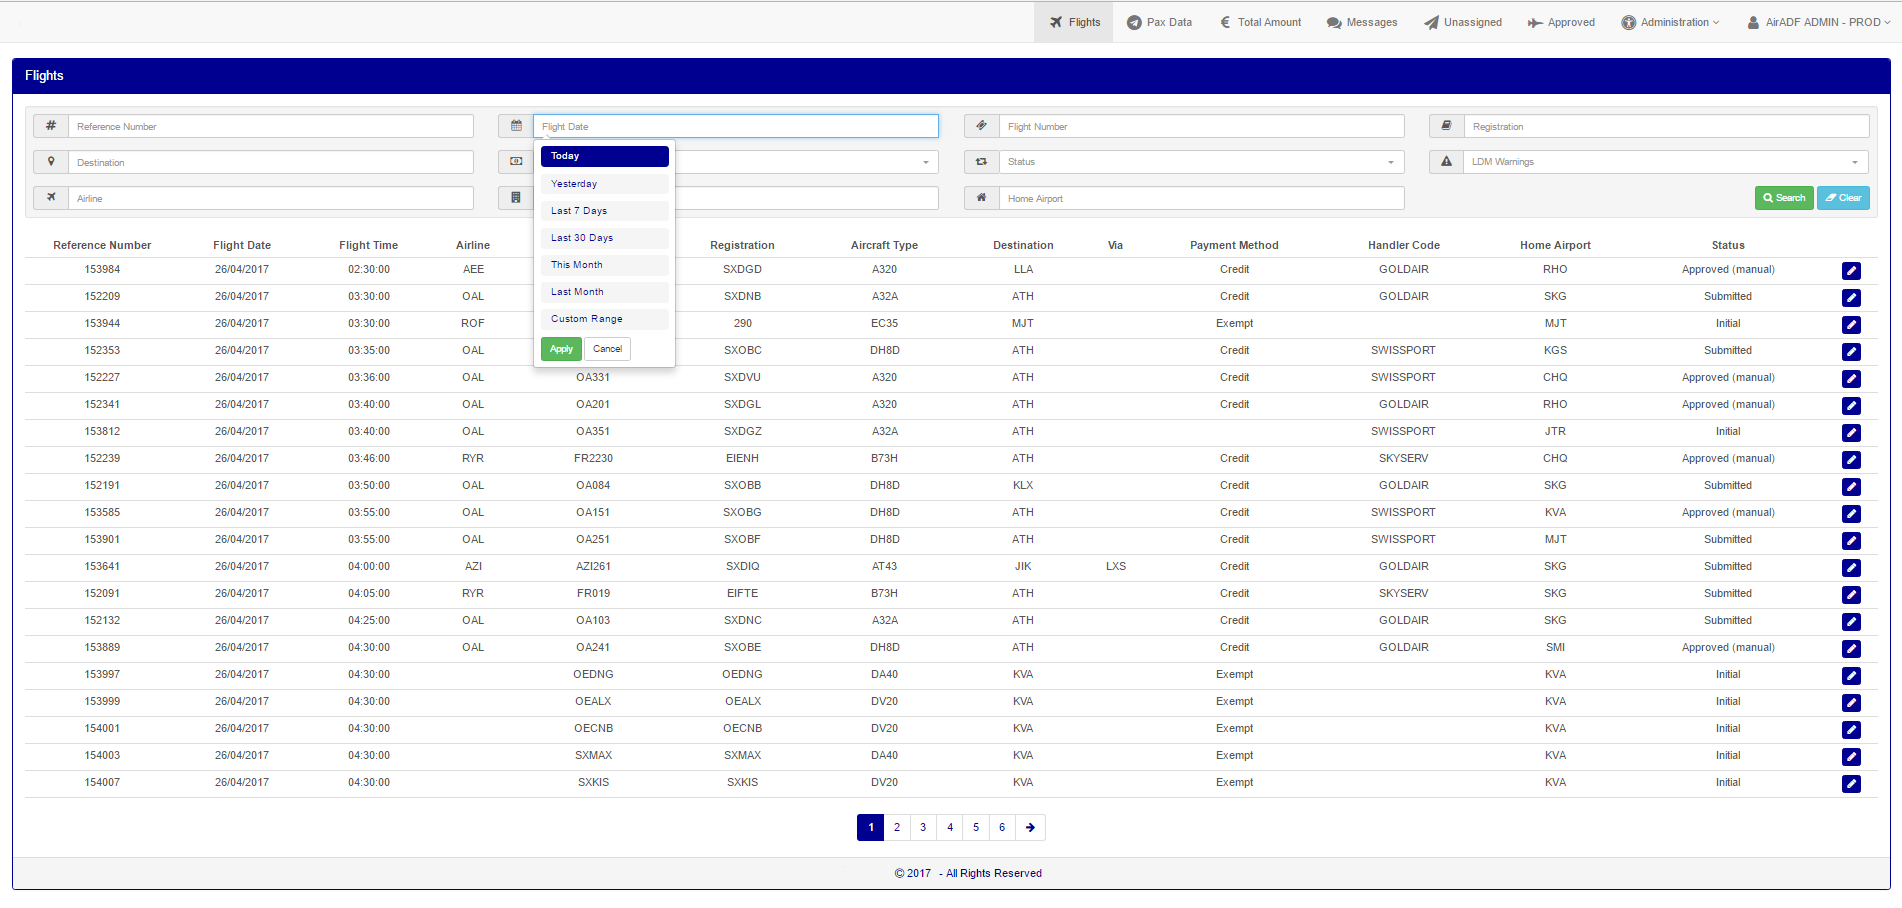1902x908 pixels.
Task: Click the Clear filters button
Action: (1843, 198)
